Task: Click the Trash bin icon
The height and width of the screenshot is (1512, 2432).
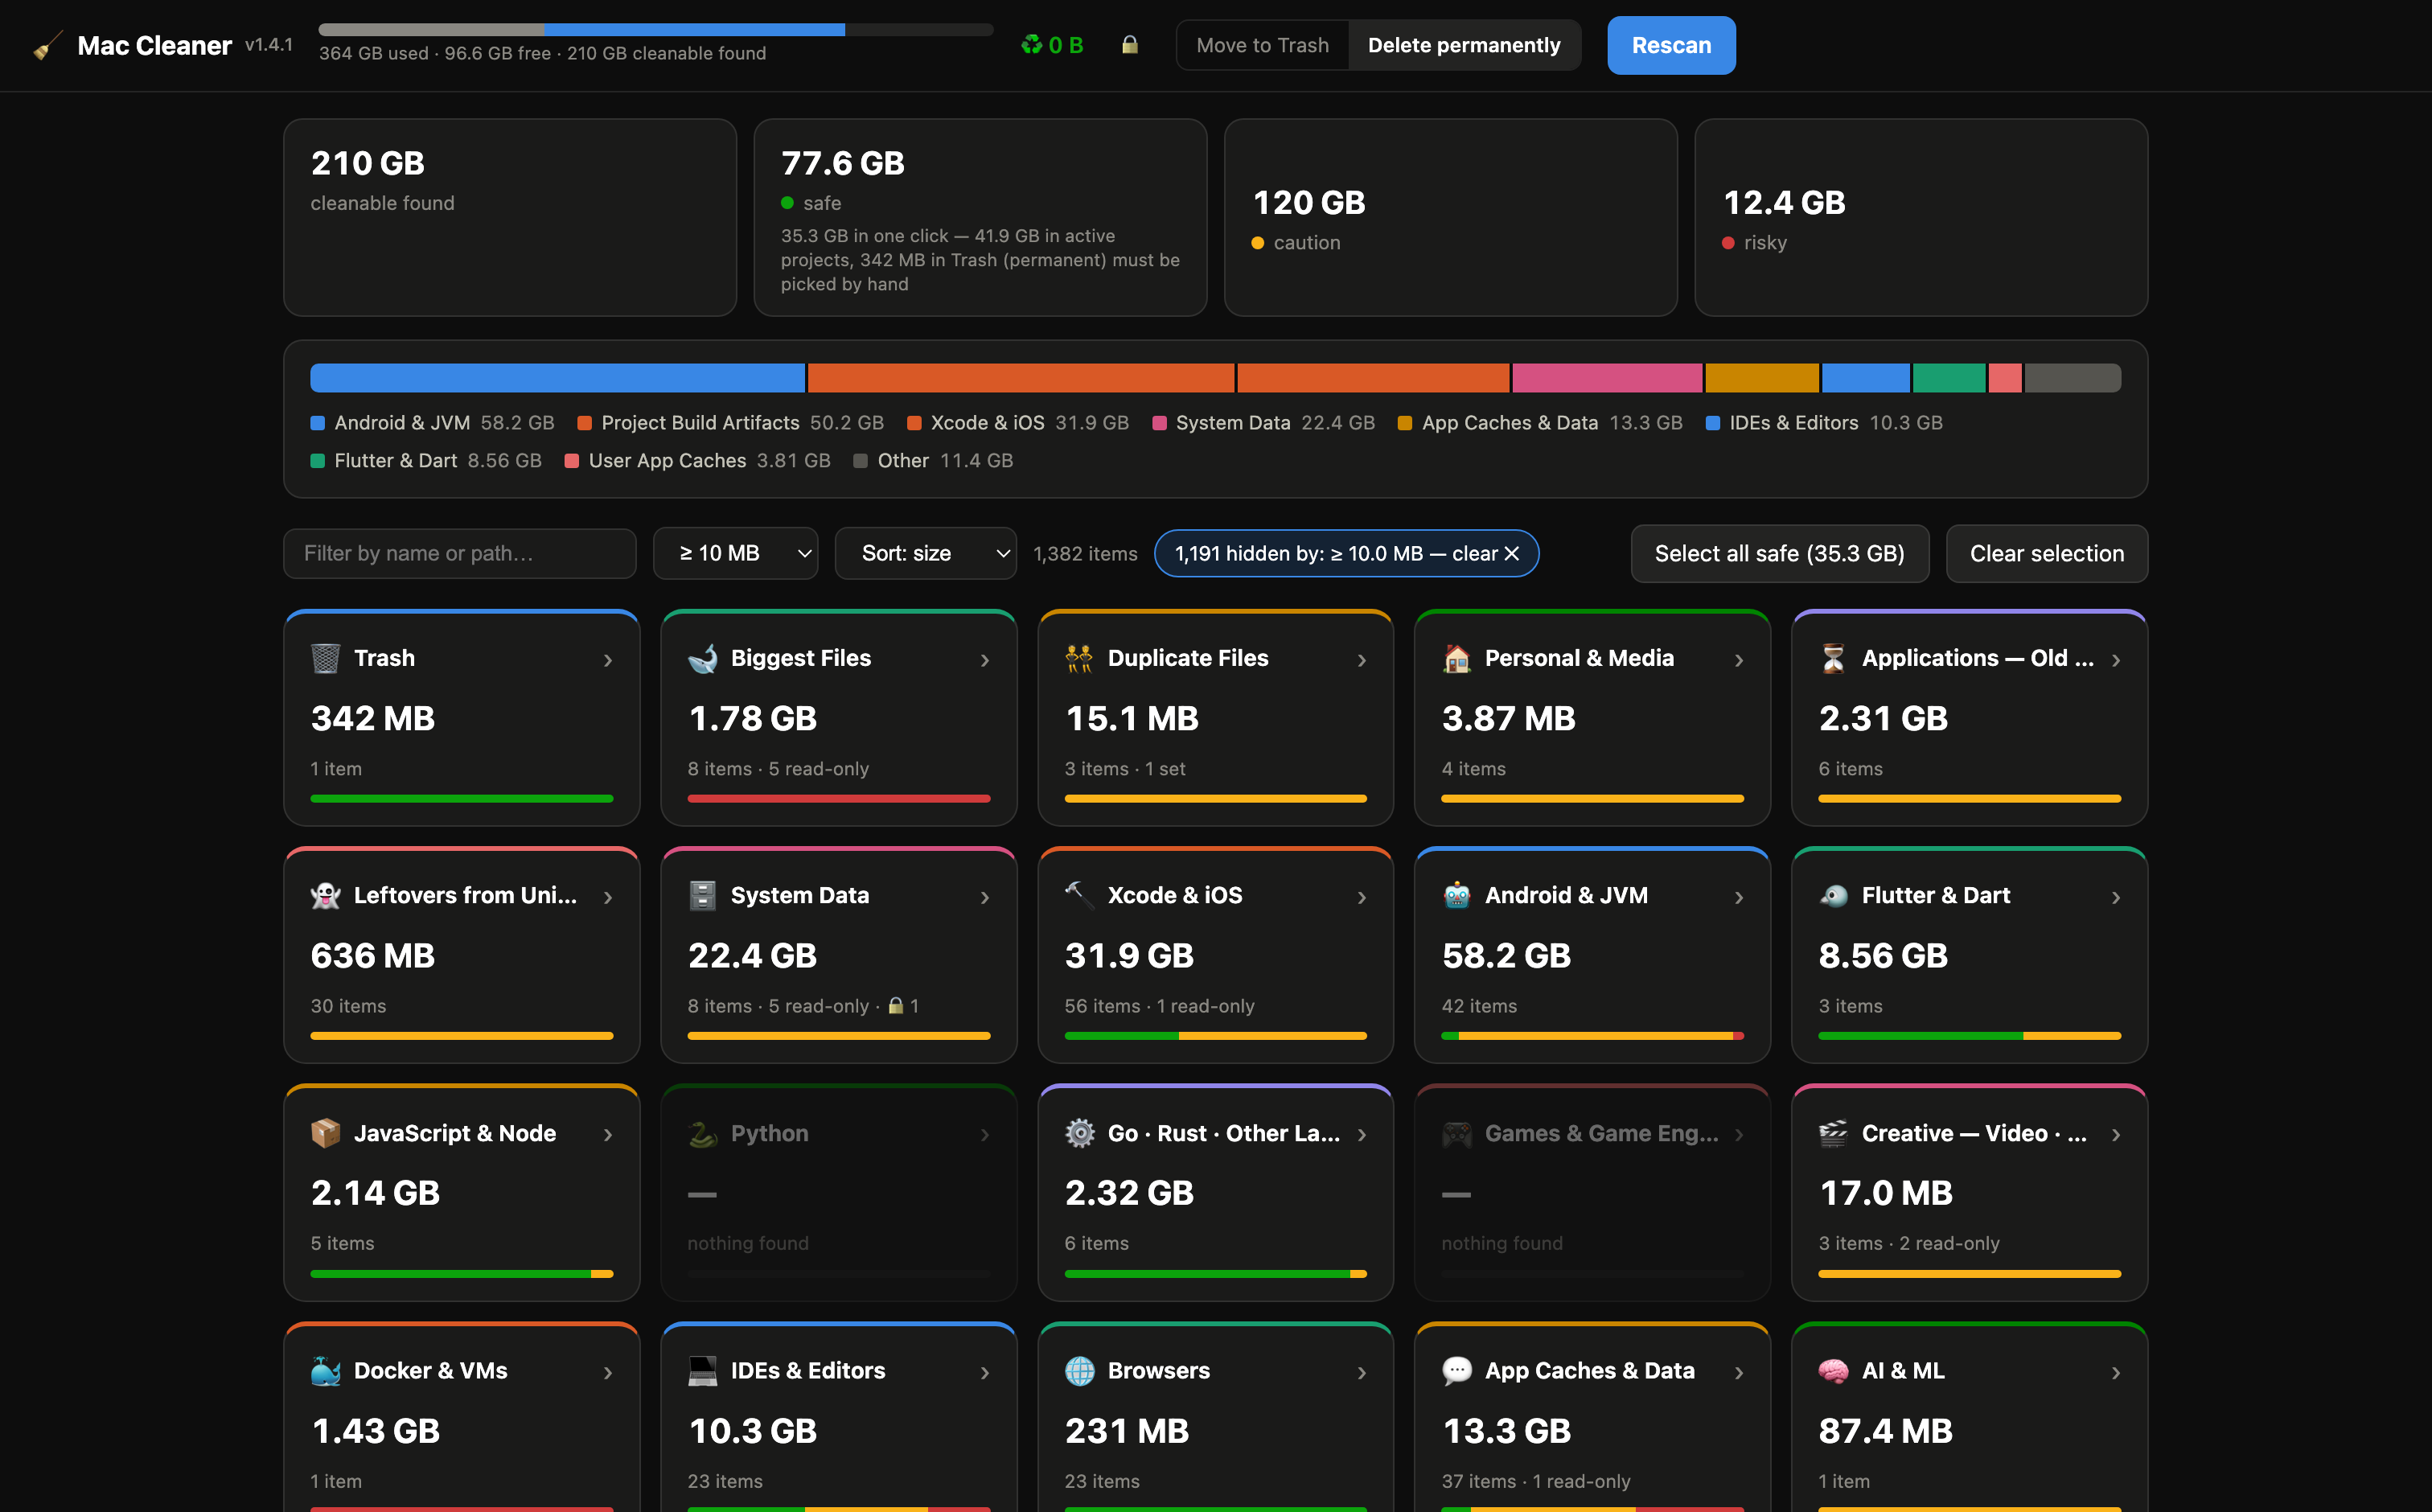Action: click(325, 658)
